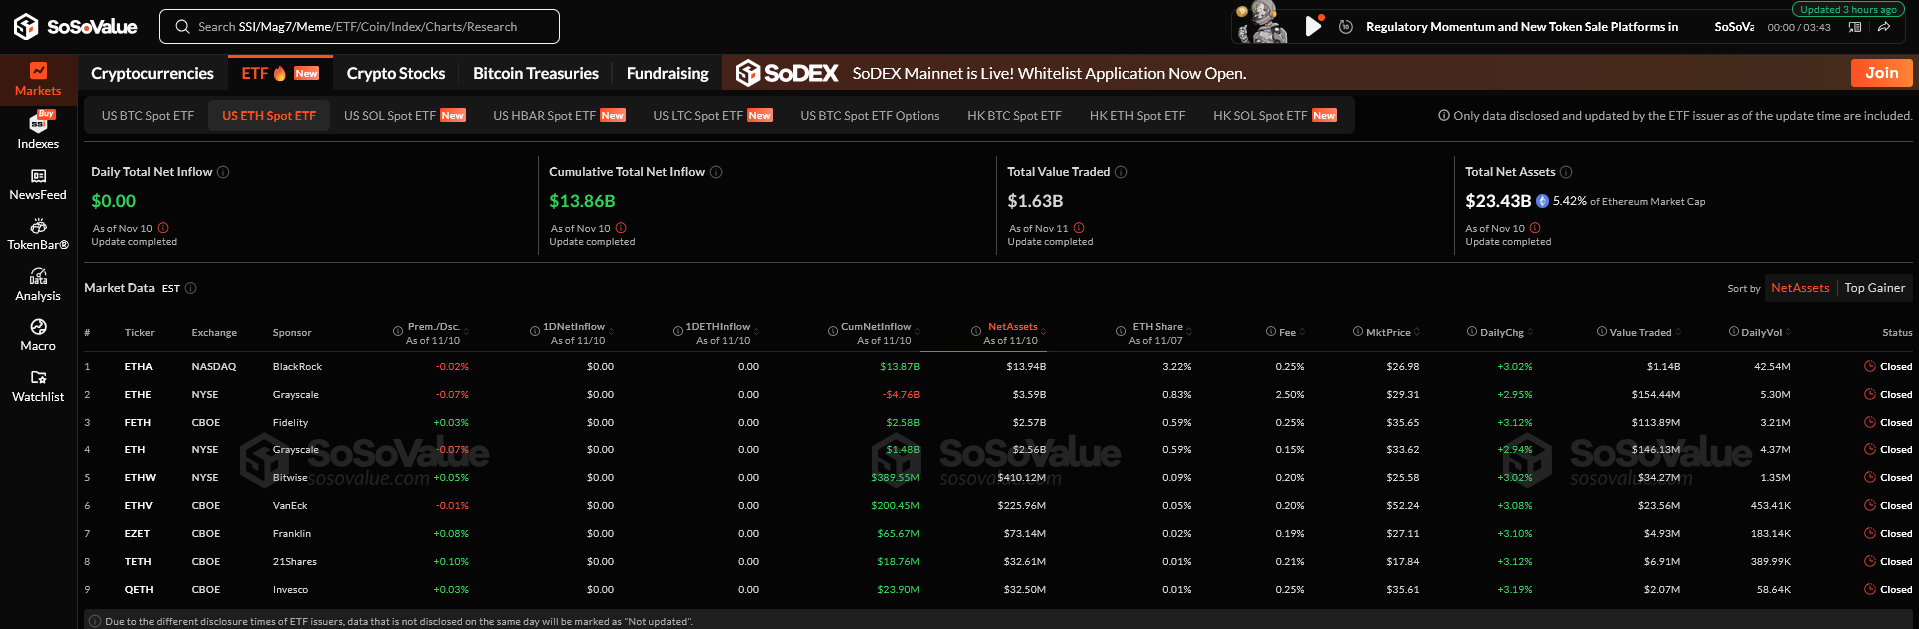The width and height of the screenshot is (1919, 629).
Task: Share the audio briefing
Action: pyautogui.click(x=1883, y=27)
